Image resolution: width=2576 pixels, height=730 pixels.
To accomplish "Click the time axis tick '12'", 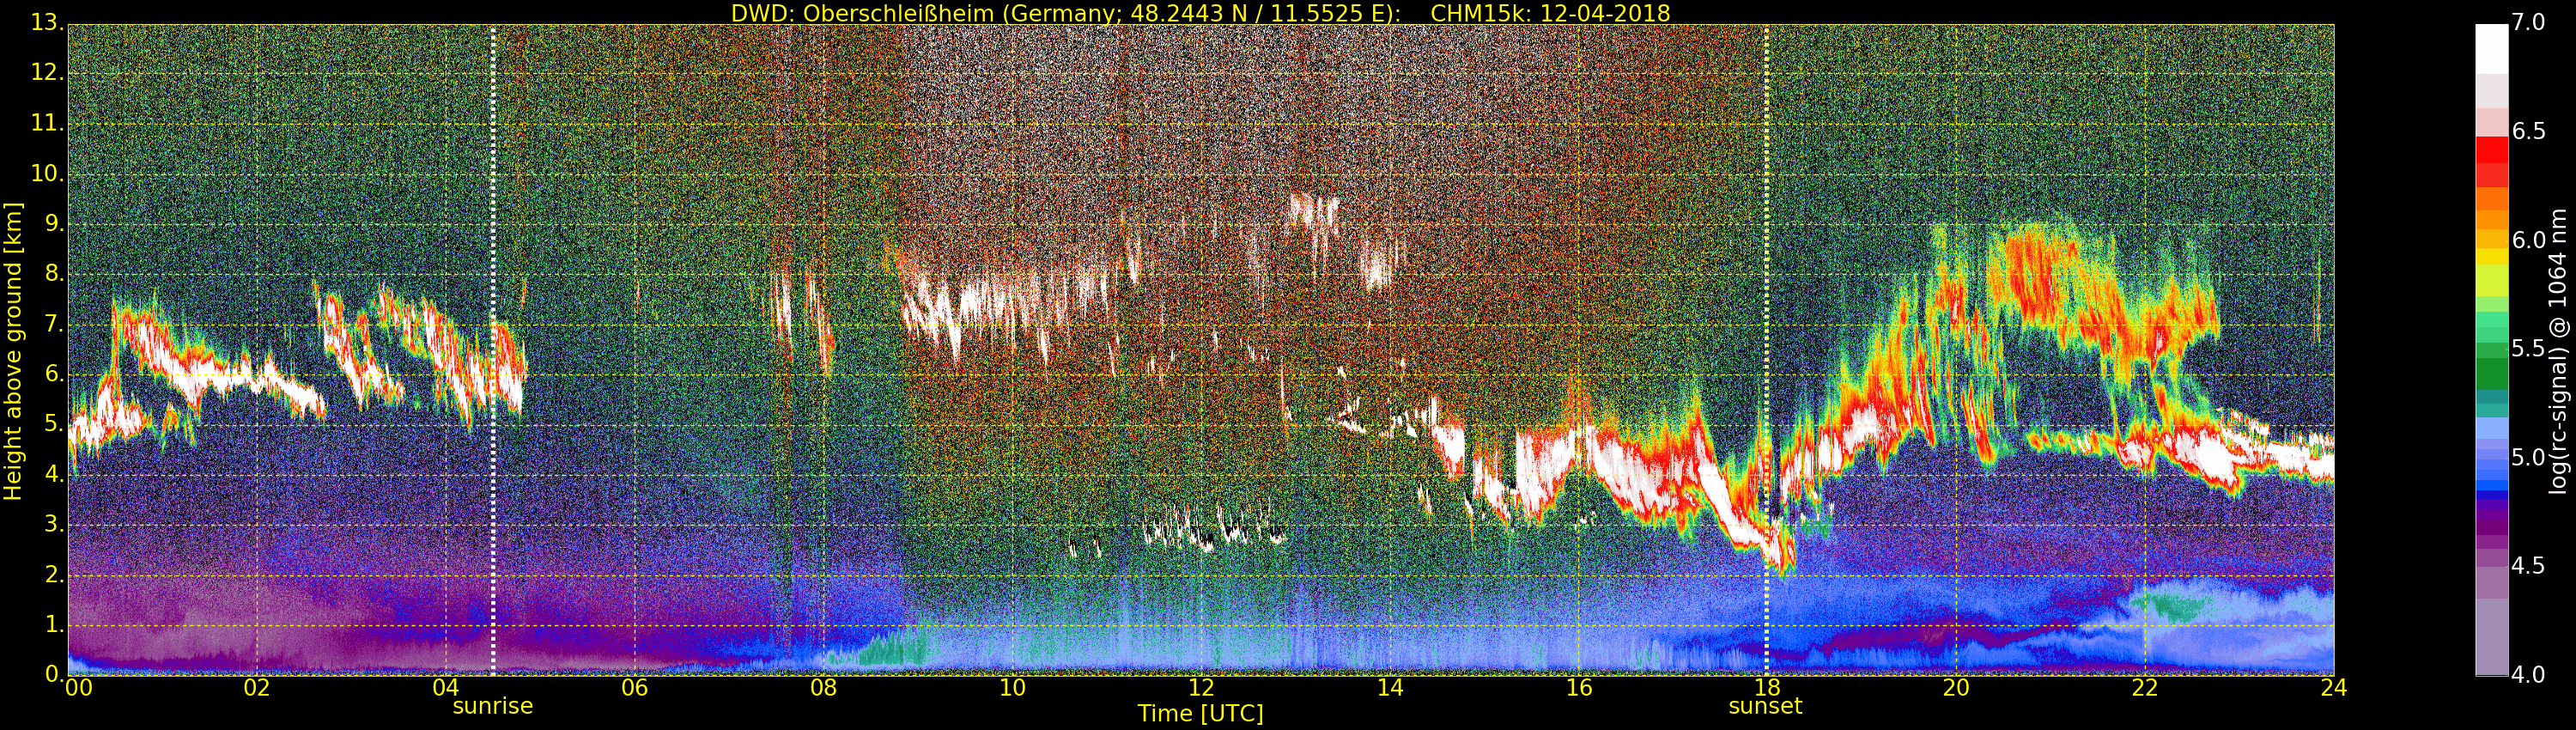I will point(1201,688).
